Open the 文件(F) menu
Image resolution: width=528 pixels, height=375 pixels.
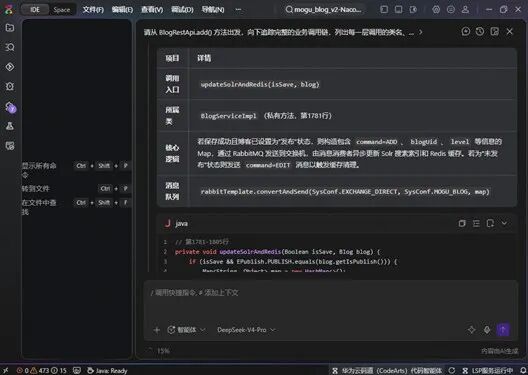coord(93,9)
